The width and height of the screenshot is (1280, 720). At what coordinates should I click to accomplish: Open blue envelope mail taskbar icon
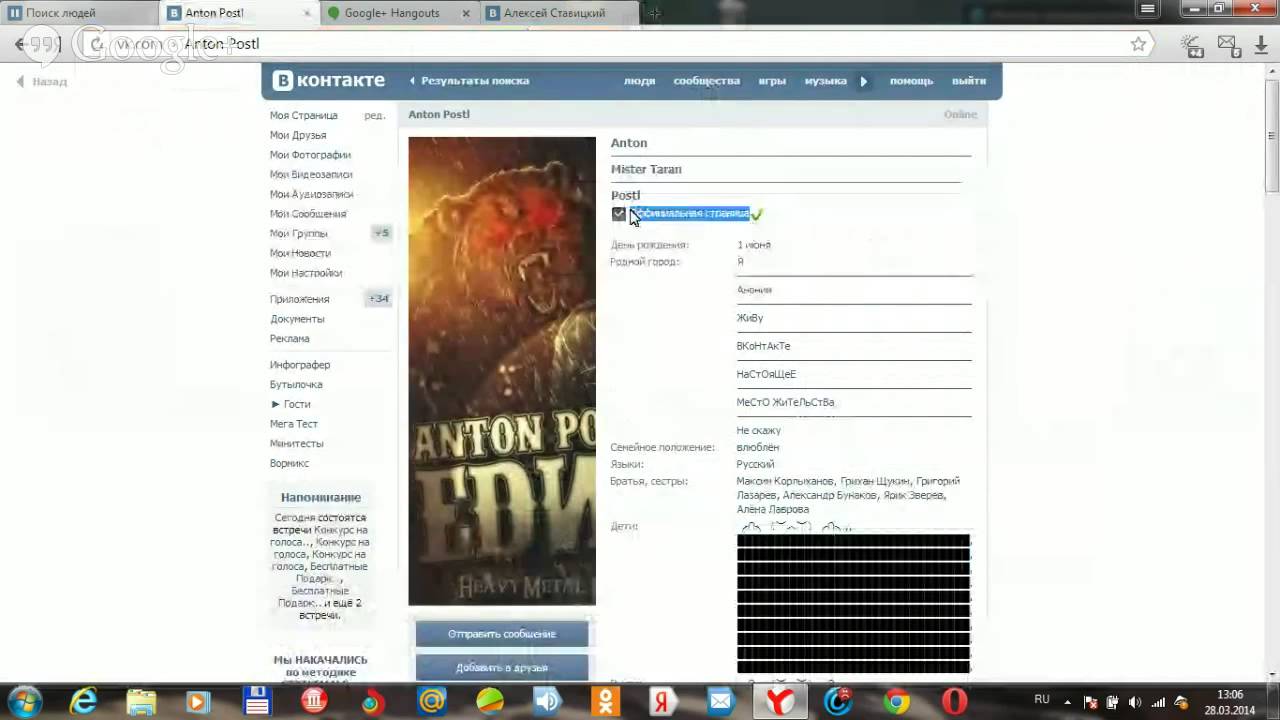pyautogui.click(x=720, y=701)
